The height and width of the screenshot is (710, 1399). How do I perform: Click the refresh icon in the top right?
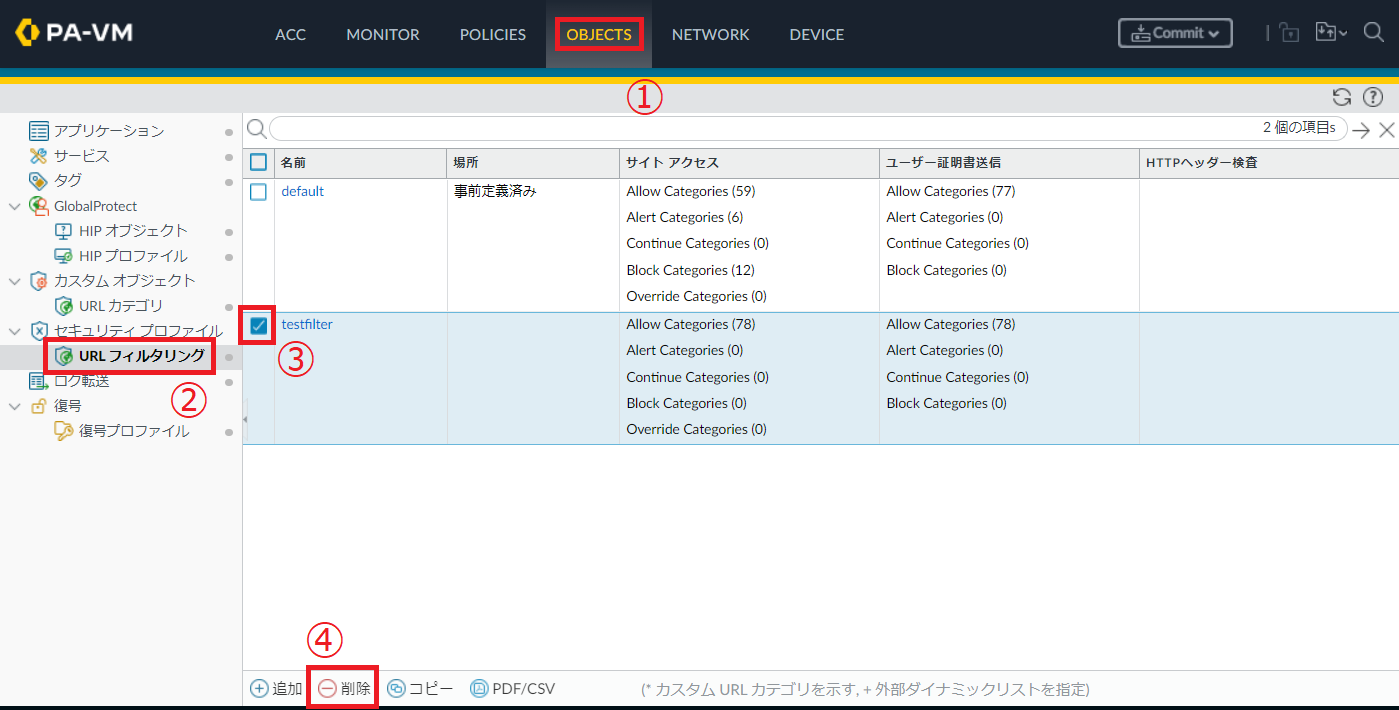point(1342,97)
